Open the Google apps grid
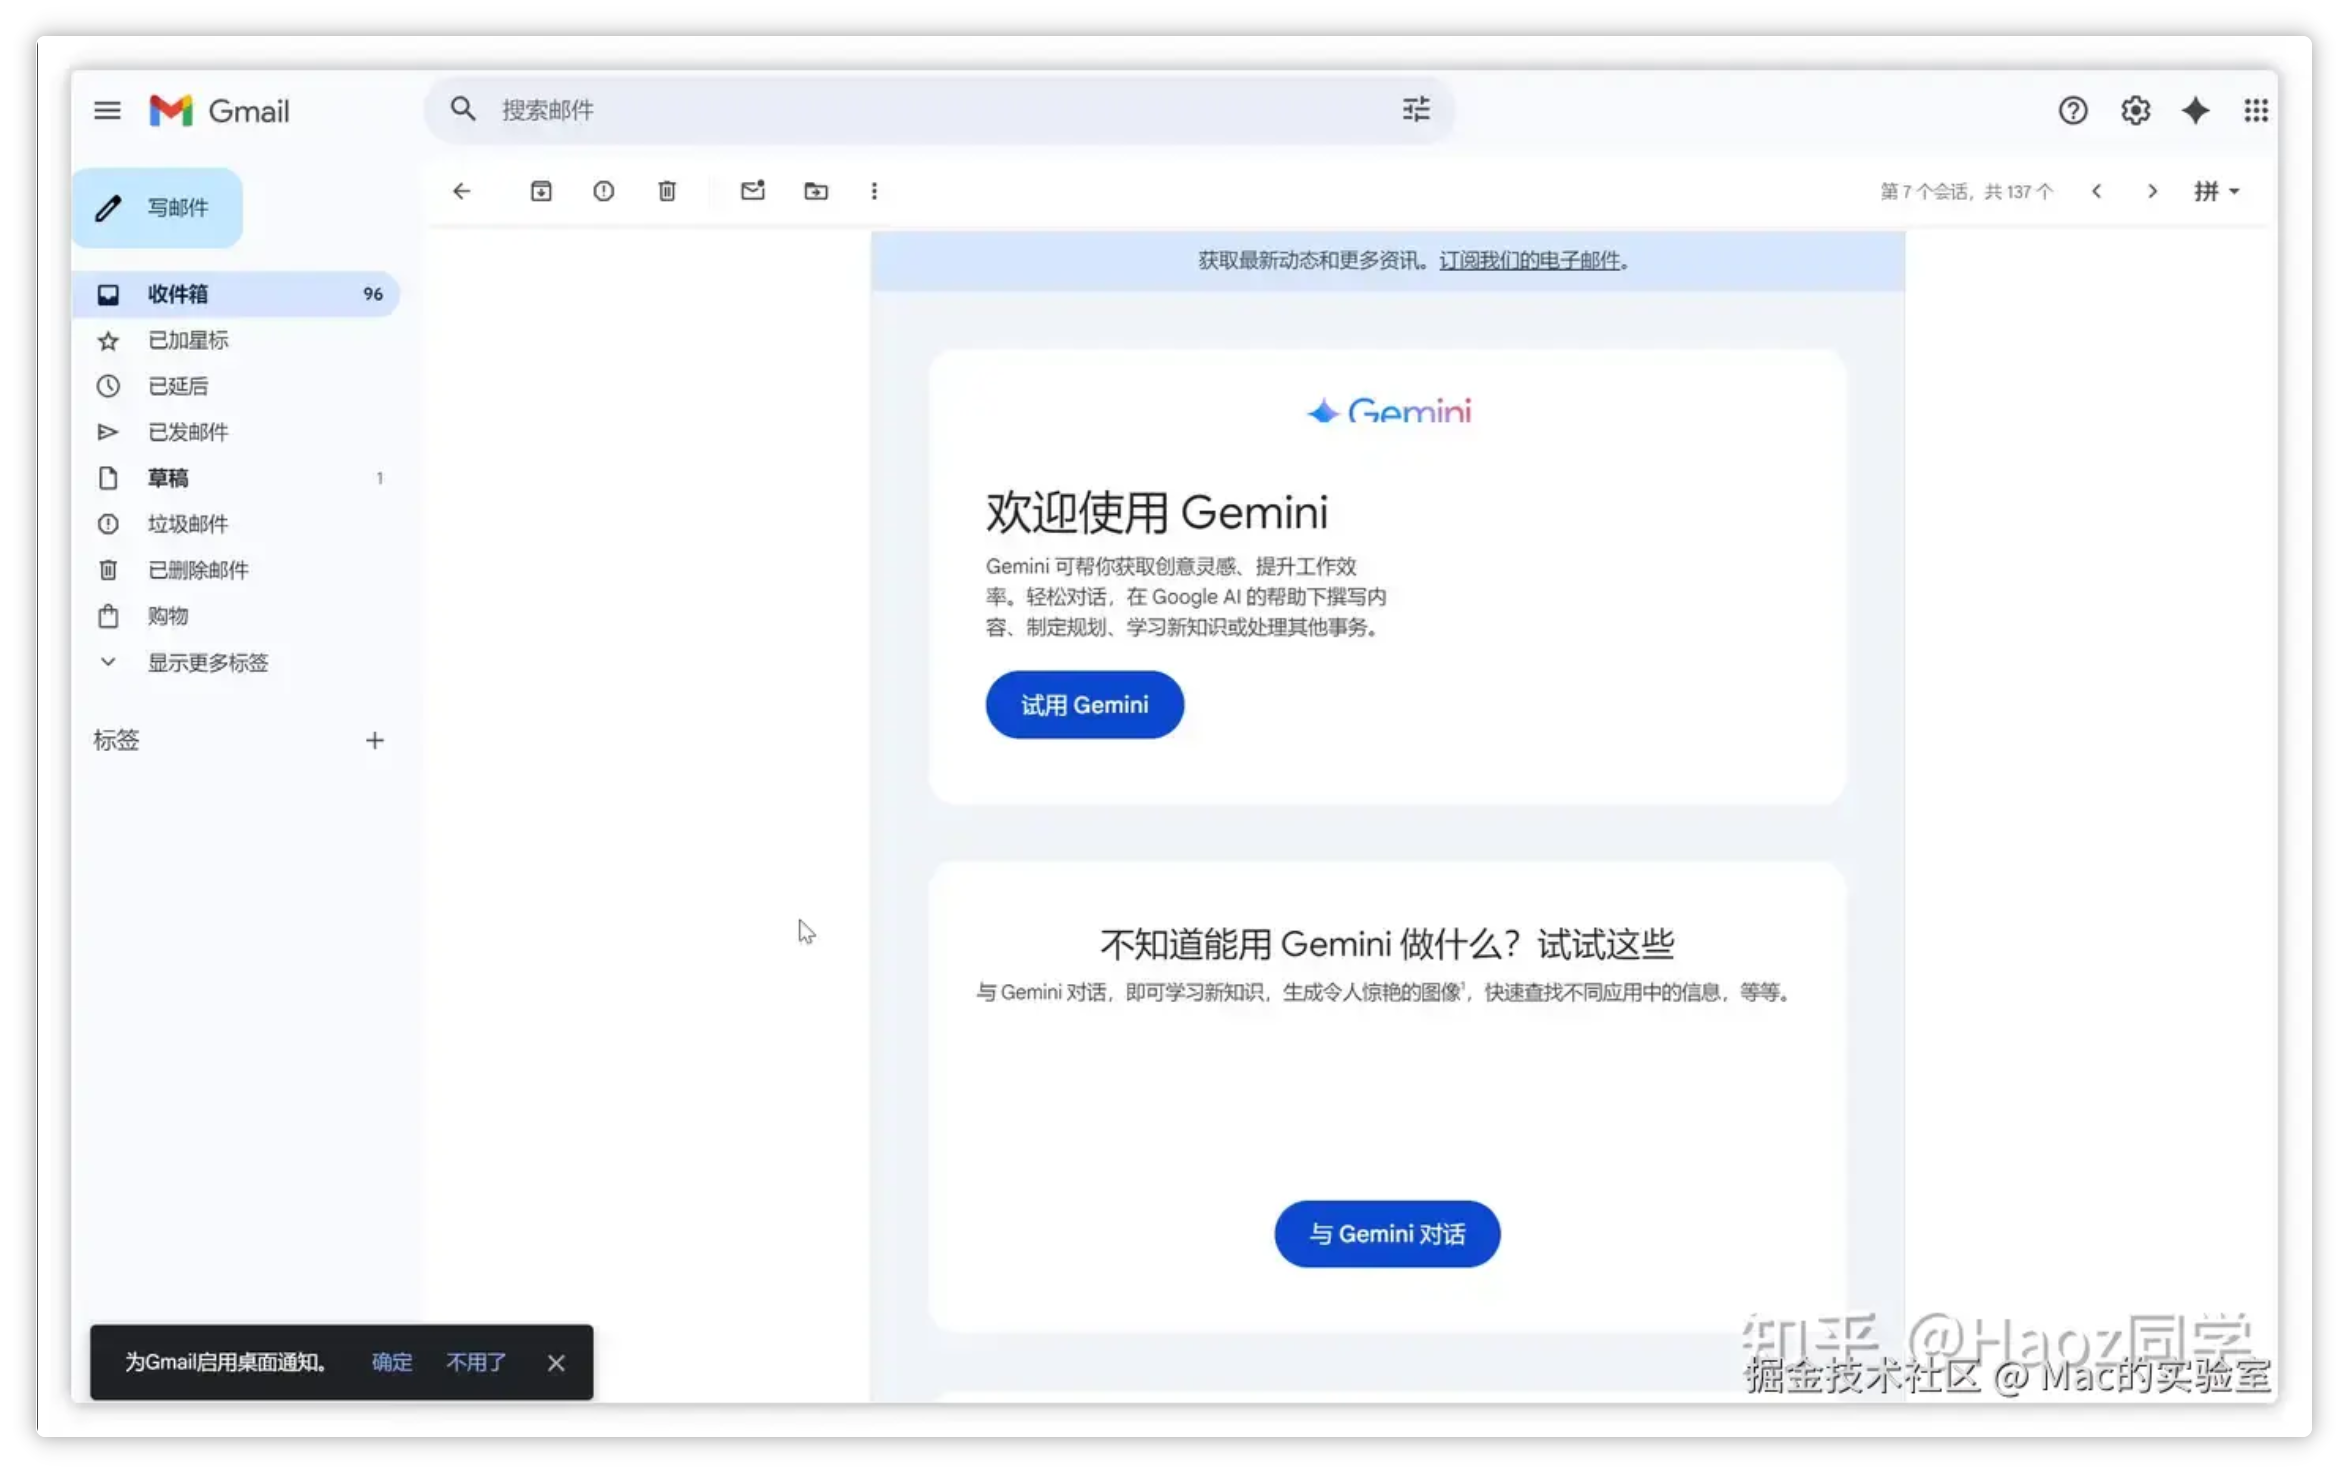This screenshot has width=2348, height=1473. [2255, 110]
